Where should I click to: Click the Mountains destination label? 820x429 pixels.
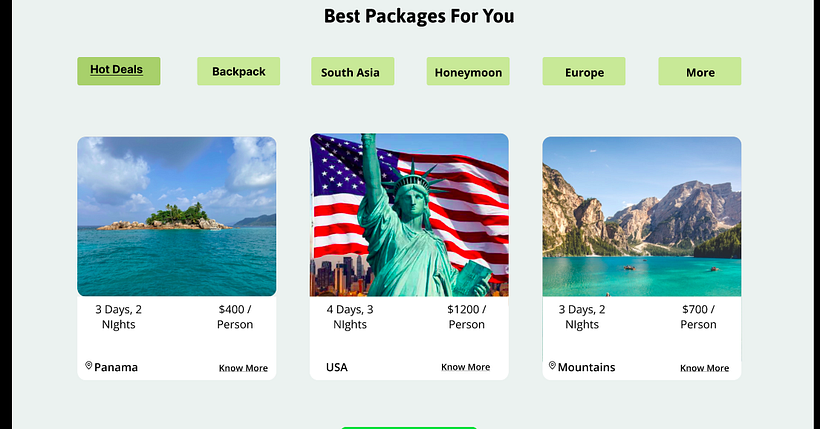coord(586,367)
